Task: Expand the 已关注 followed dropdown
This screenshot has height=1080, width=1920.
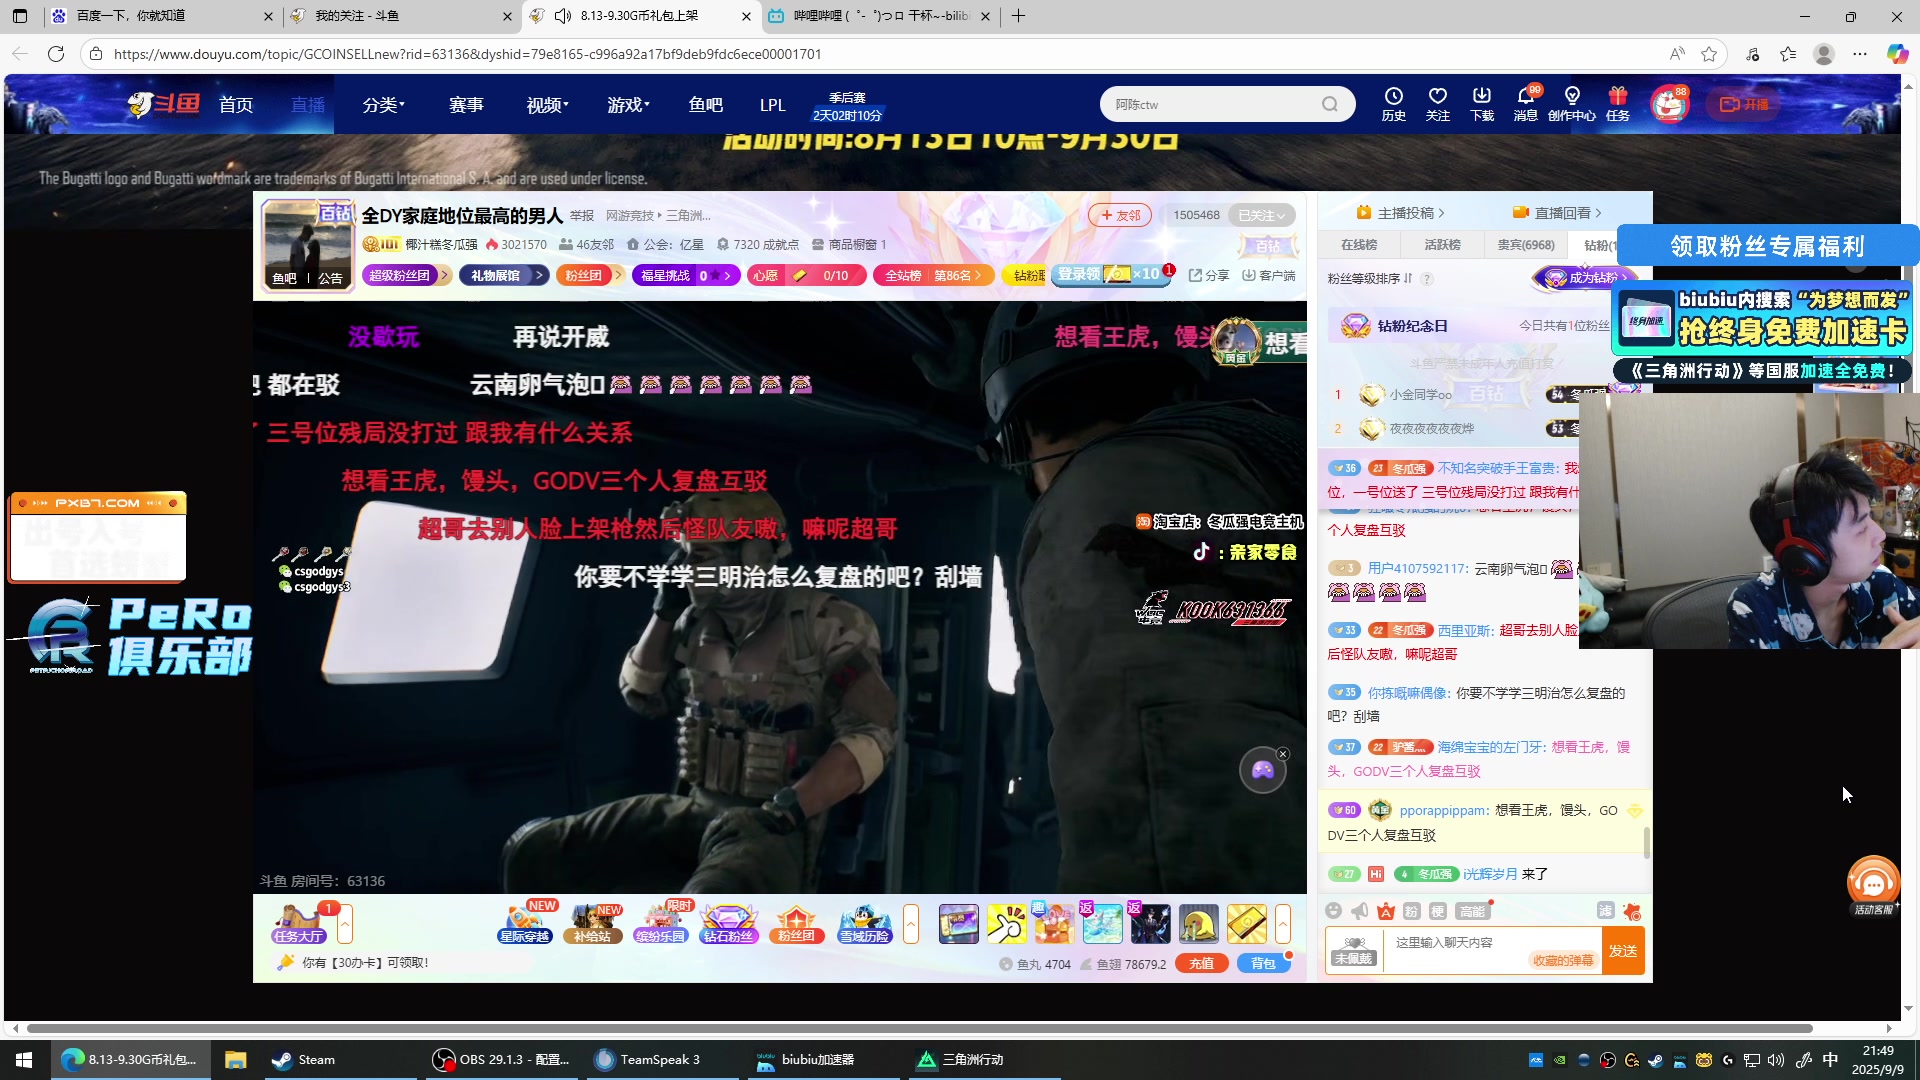Action: (1261, 215)
